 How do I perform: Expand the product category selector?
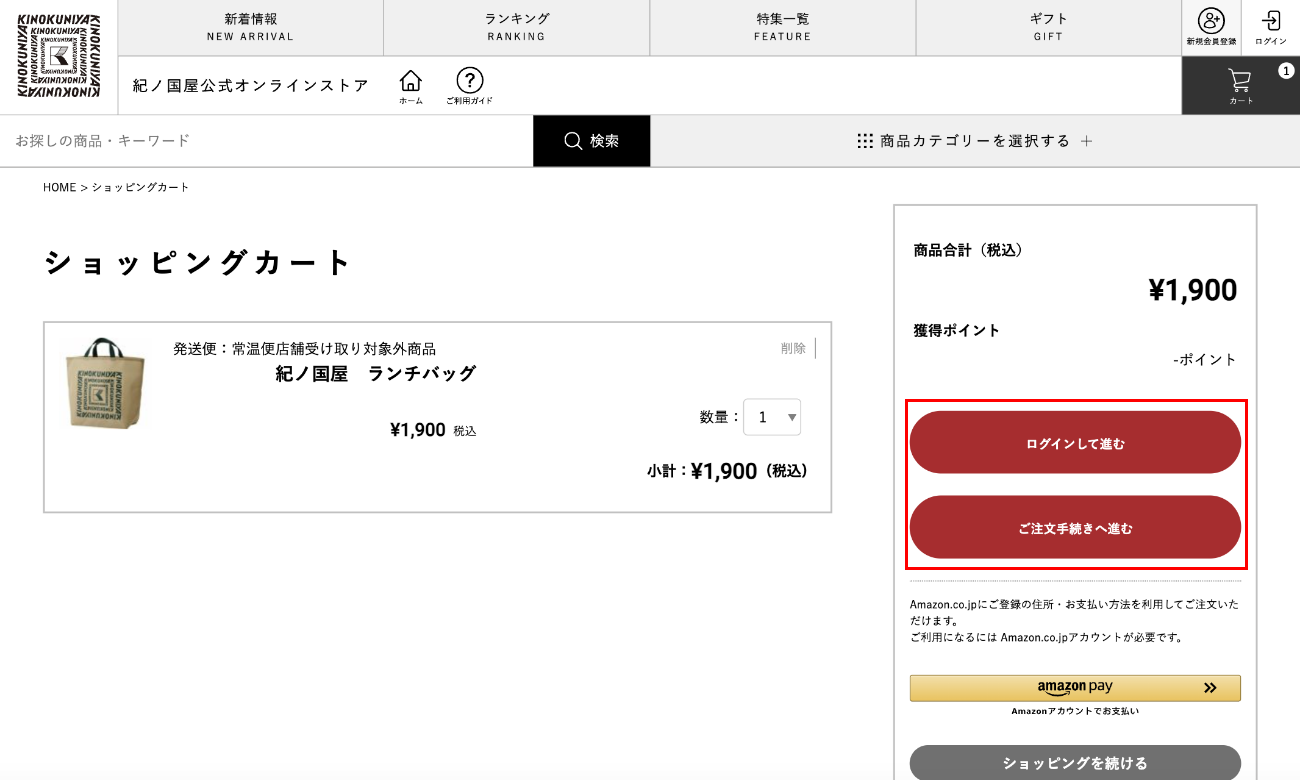[975, 141]
